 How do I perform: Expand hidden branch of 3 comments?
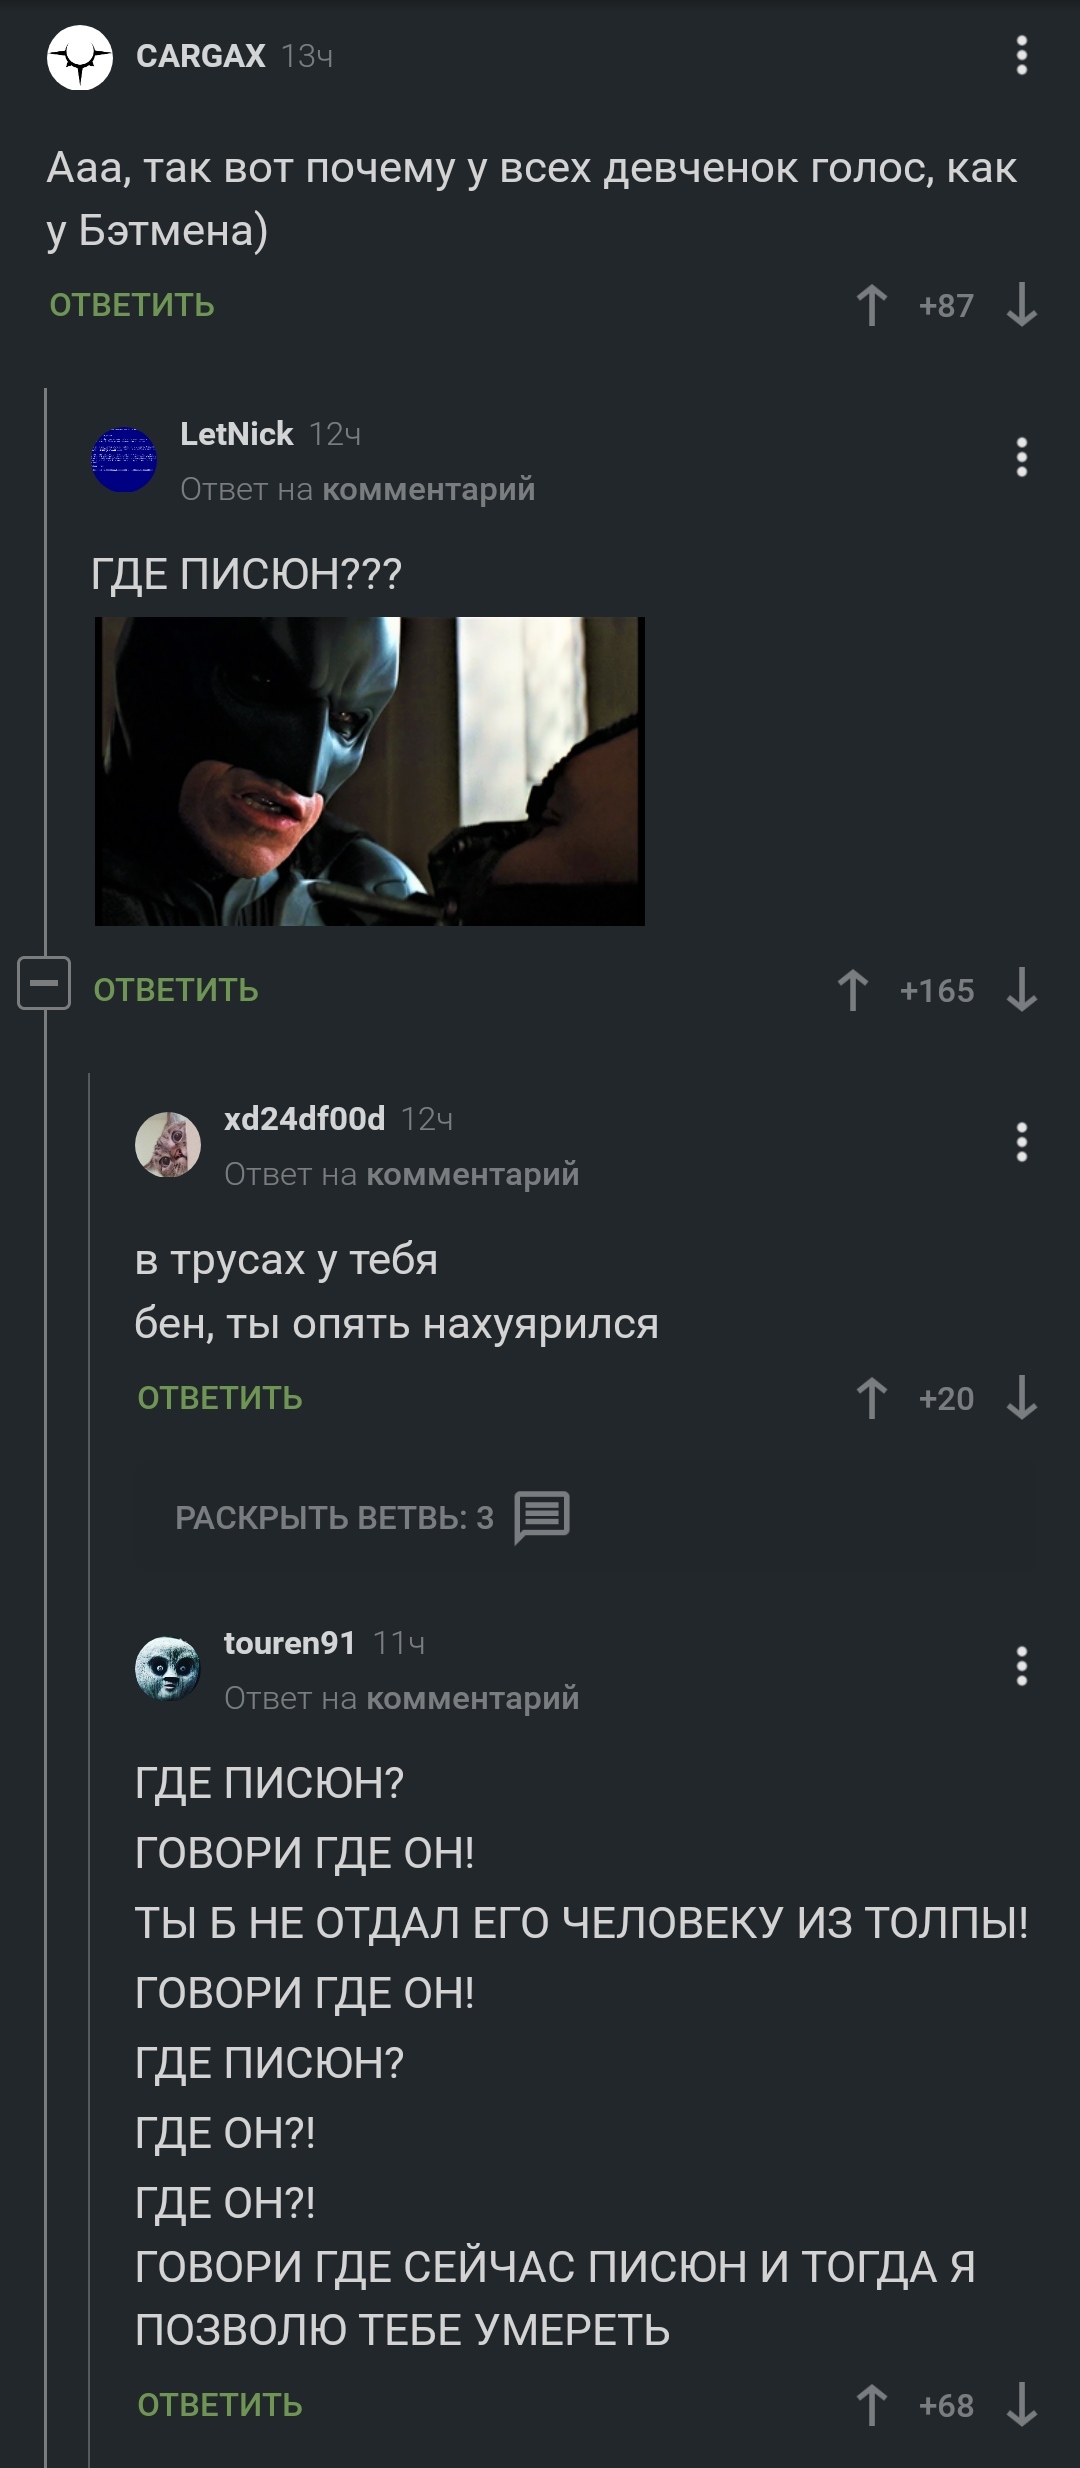[334, 1517]
